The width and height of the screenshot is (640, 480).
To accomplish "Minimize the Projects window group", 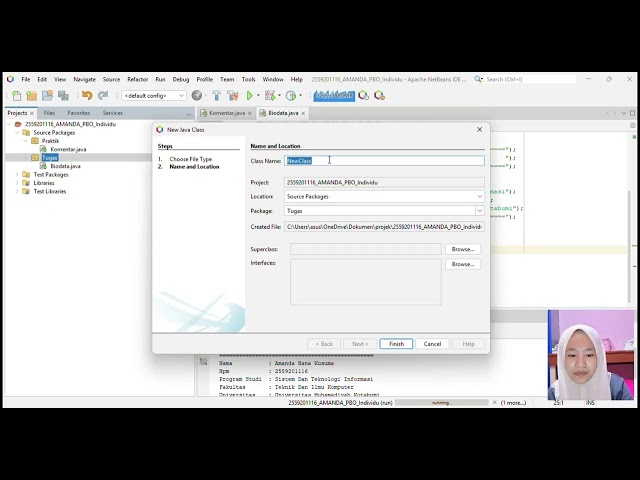I will point(188,113).
